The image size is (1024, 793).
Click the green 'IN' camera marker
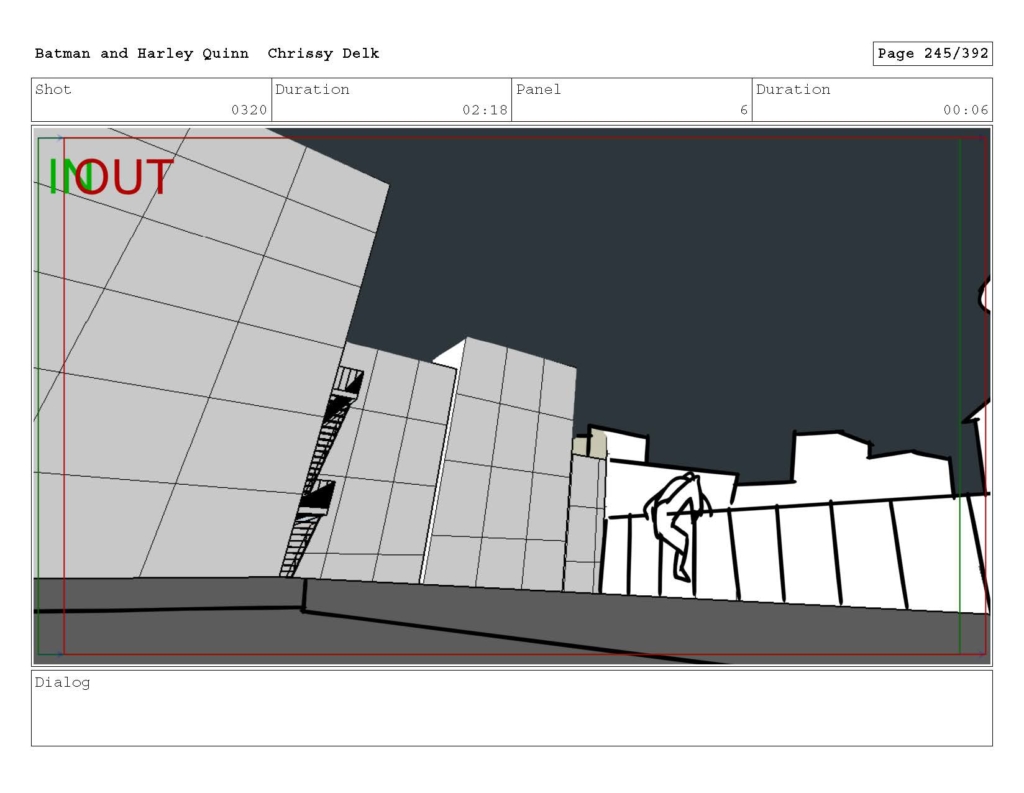pyautogui.click(x=69, y=177)
